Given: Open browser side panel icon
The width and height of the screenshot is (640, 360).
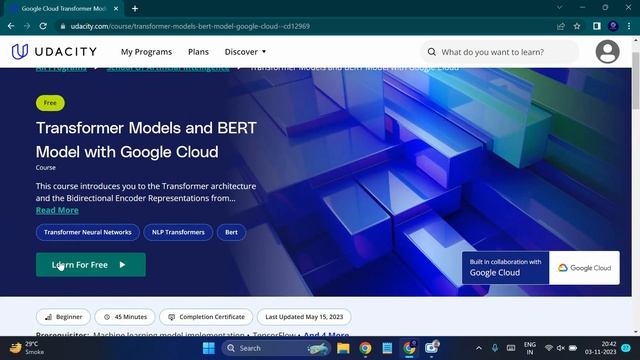Looking at the screenshot, I should pyautogui.click(x=596, y=26).
